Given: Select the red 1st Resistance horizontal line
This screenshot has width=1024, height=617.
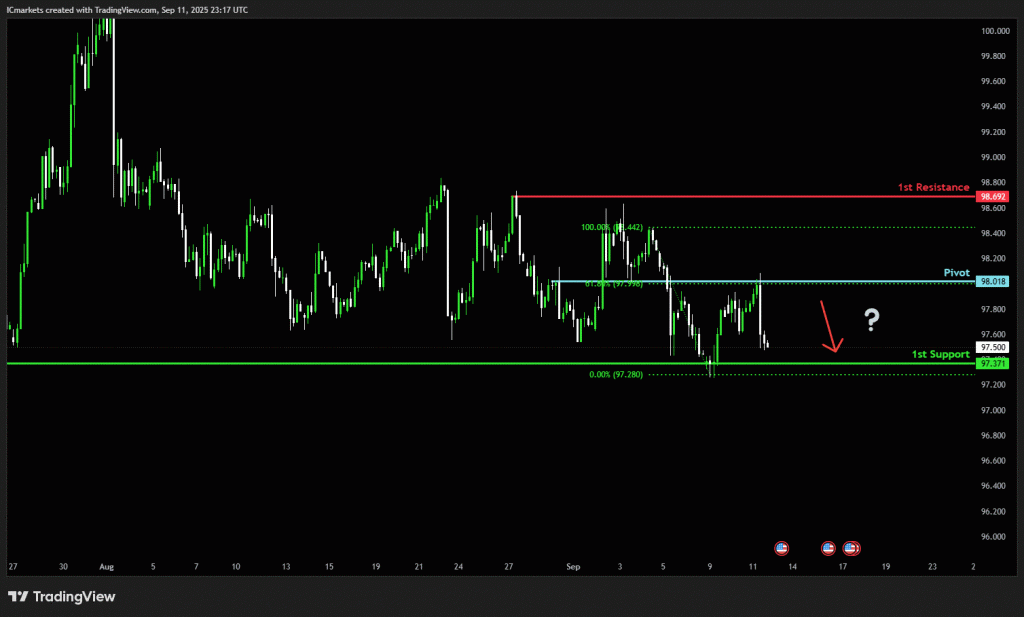Looking at the screenshot, I should pos(744,196).
